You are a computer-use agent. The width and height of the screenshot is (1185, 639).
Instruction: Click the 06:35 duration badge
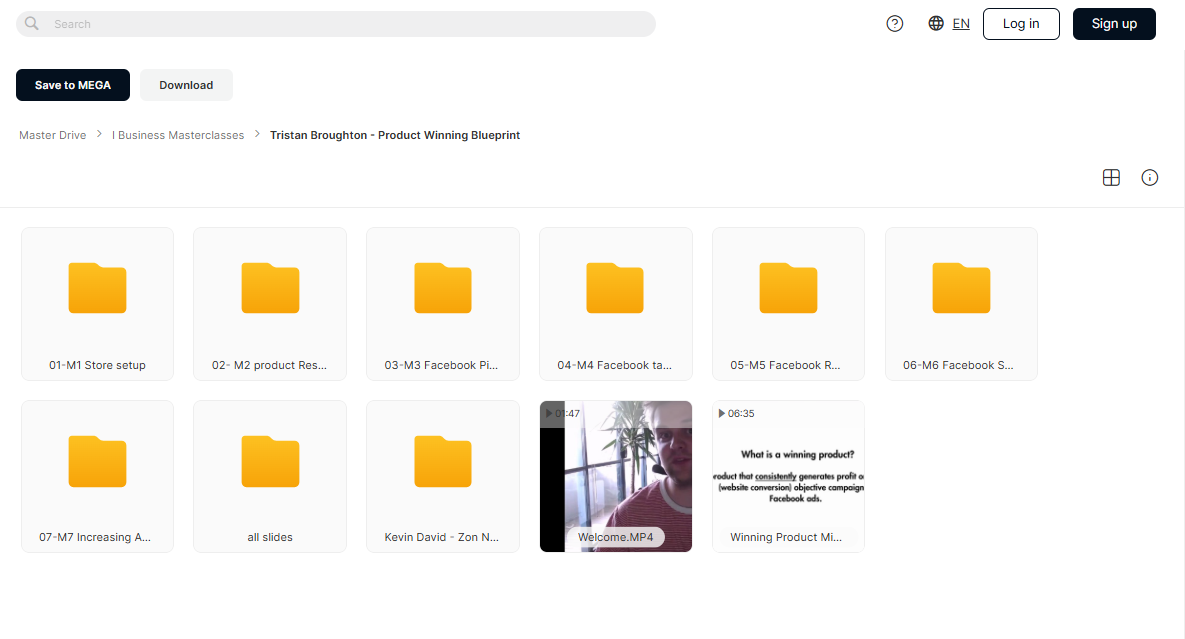(736, 413)
